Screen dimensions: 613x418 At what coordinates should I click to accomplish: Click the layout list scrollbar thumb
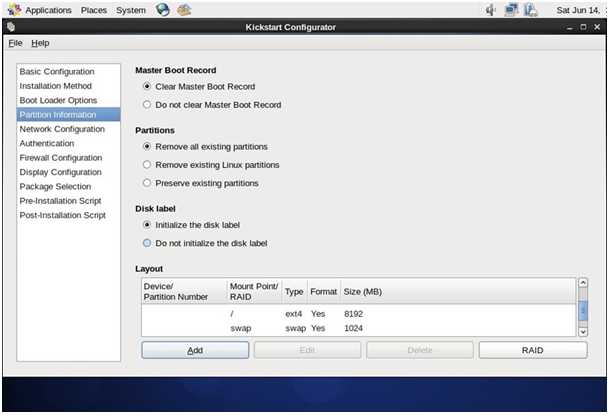pyautogui.click(x=583, y=310)
